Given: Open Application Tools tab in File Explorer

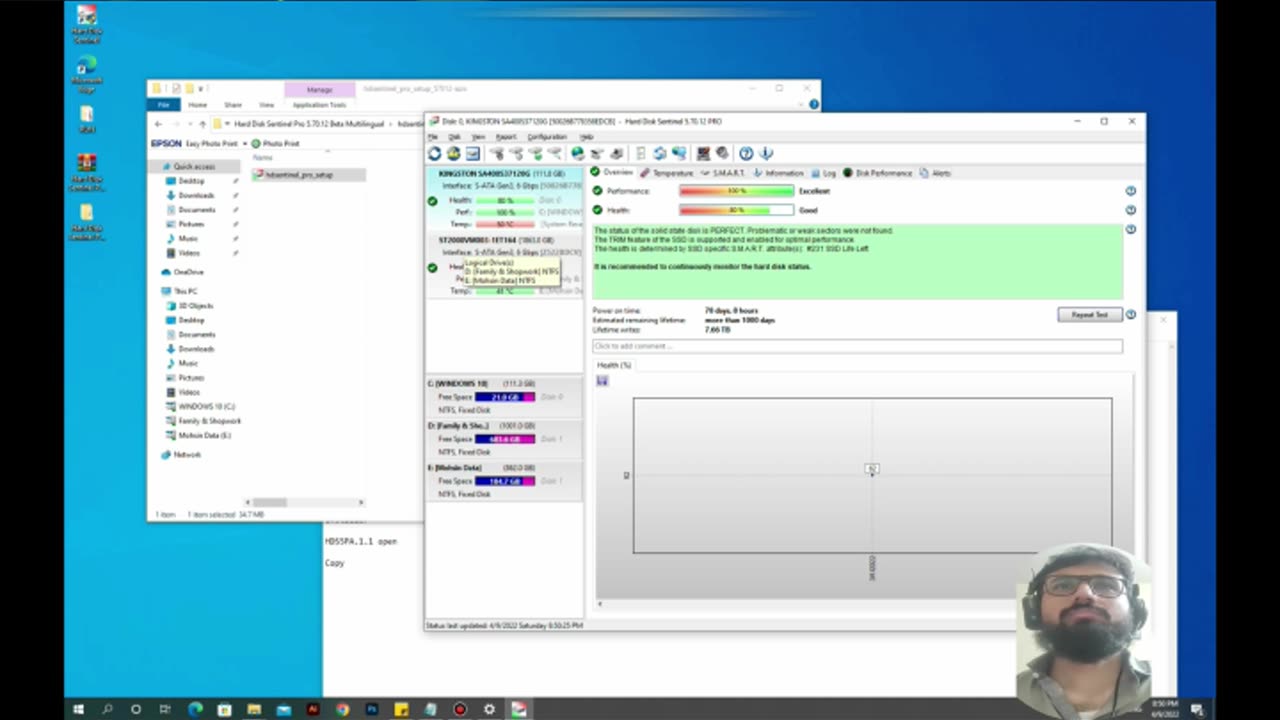Looking at the screenshot, I should (x=319, y=104).
